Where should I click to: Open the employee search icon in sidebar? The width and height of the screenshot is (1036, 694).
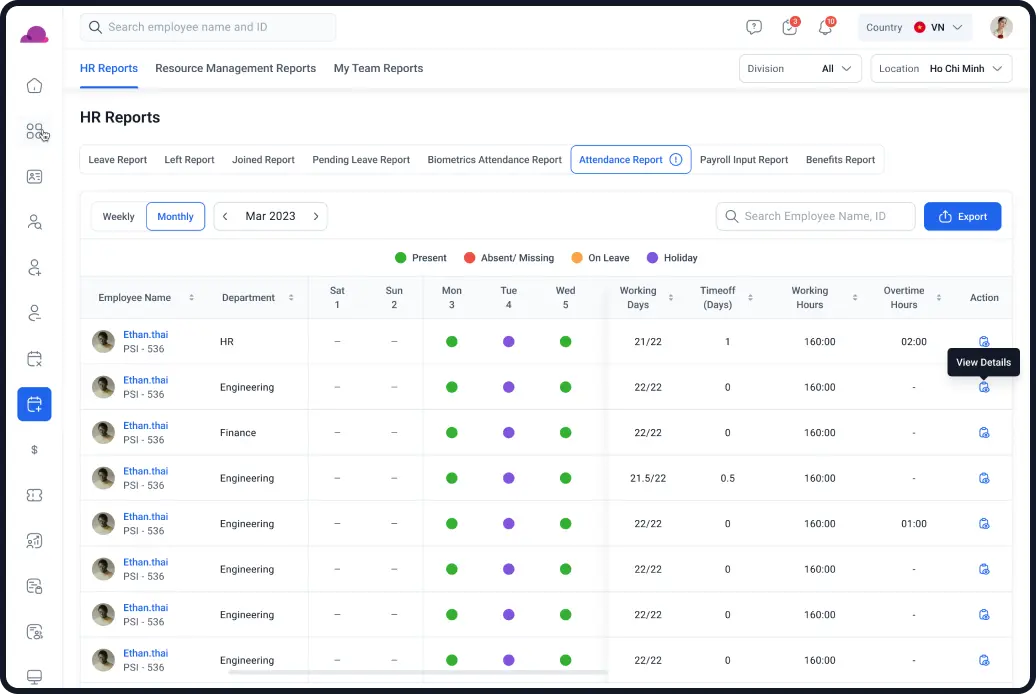click(x=34, y=222)
